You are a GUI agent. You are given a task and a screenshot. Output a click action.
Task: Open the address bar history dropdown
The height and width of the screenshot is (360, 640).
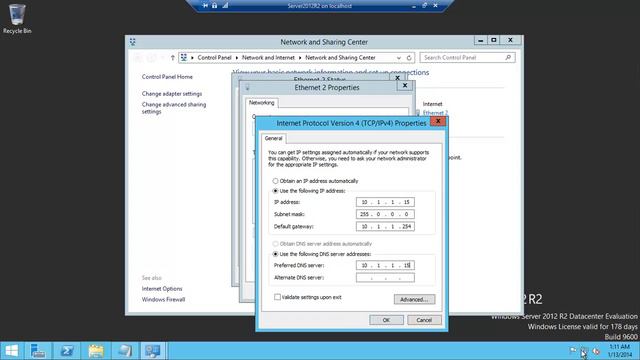coord(399,58)
